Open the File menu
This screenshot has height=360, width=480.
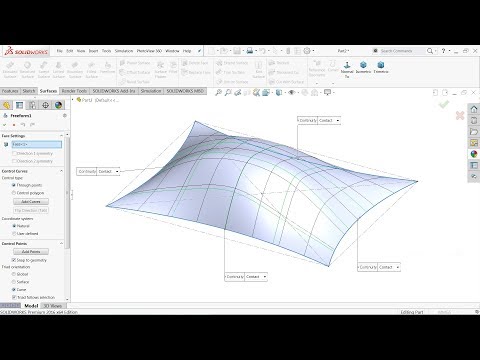(60, 51)
